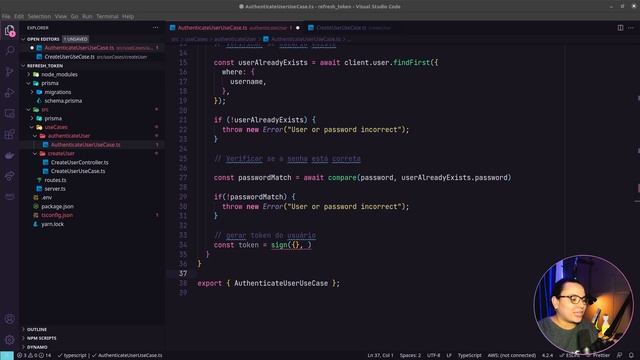
Task: Expand the Dynamo panel
Action: tap(37, 347)
